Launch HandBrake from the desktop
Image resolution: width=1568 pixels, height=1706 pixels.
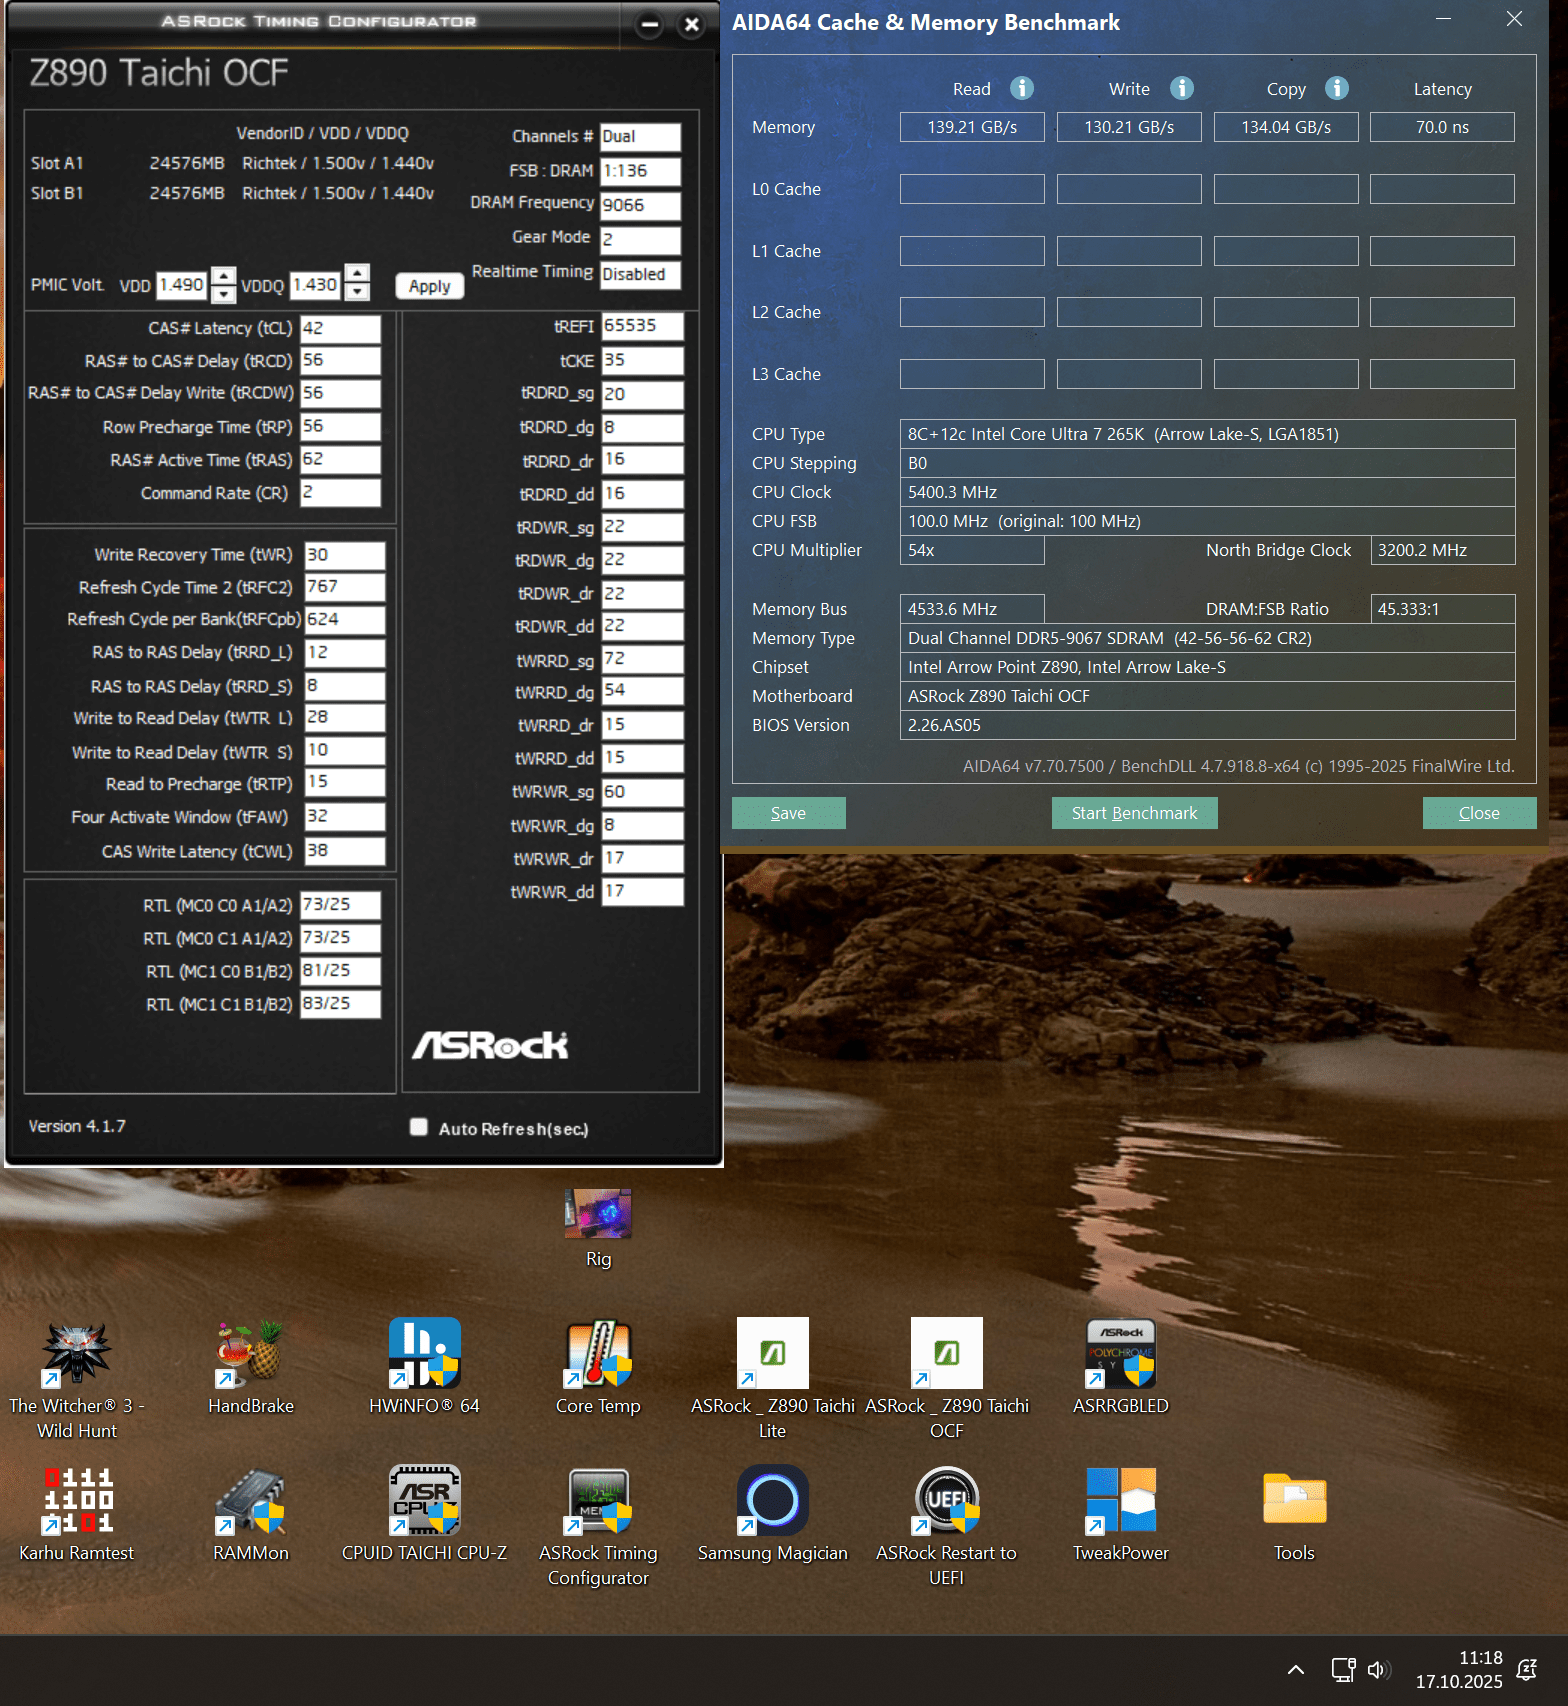click(x=250, y=1368)
